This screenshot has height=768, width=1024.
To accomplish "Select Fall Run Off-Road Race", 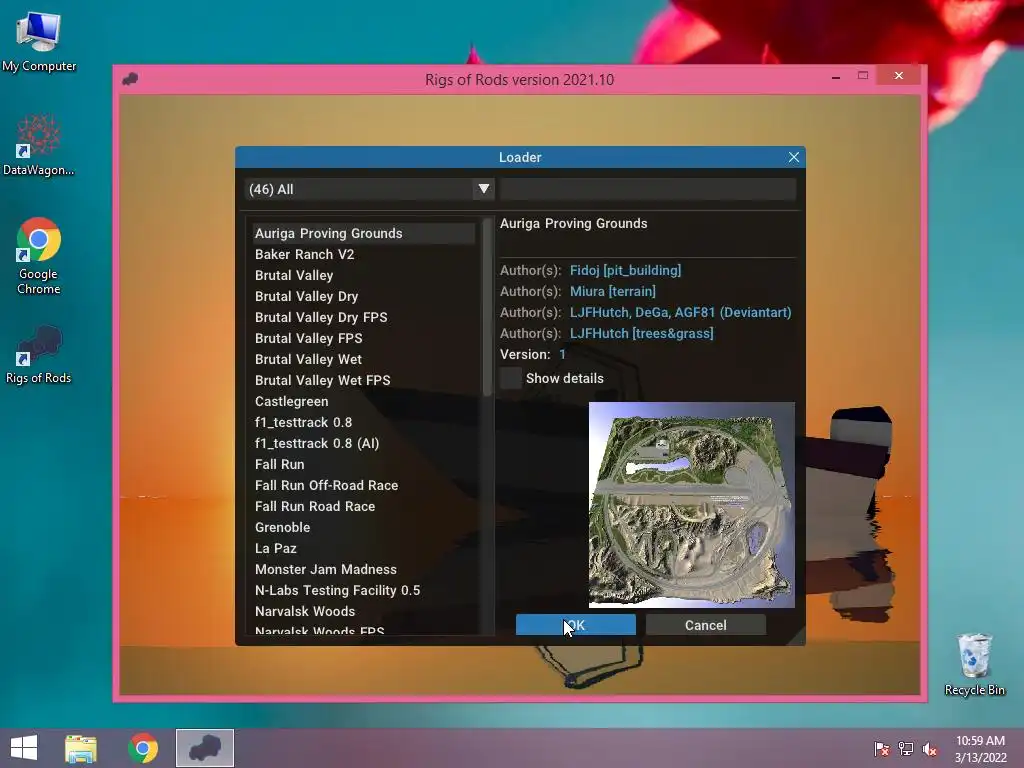I will [x=364, y=485].
